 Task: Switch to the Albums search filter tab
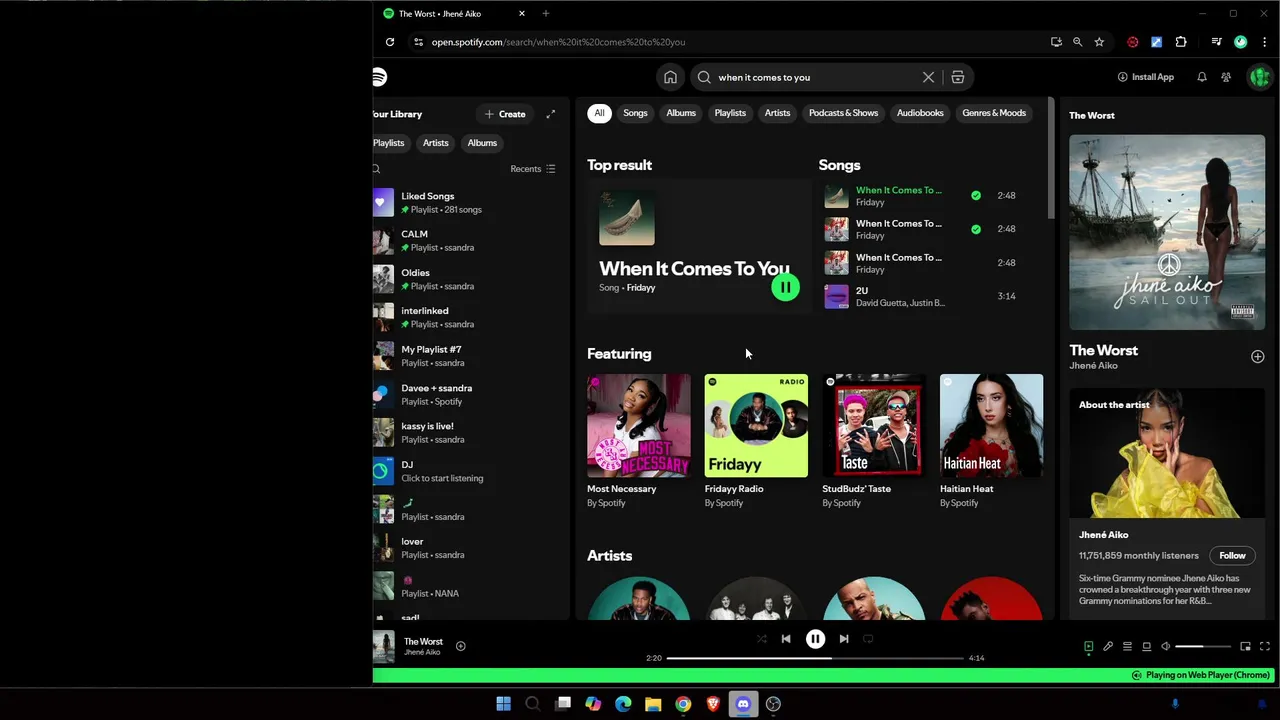[x=681, y=113]
